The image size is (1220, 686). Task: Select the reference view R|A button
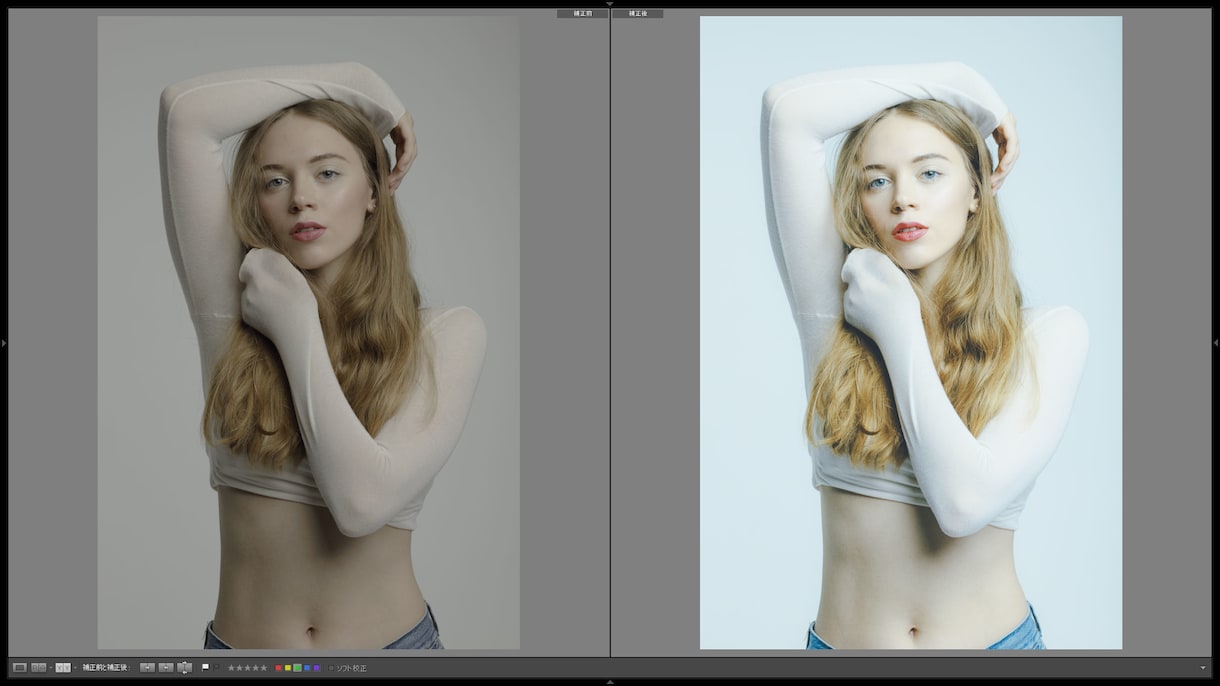(x=39, y=667)
